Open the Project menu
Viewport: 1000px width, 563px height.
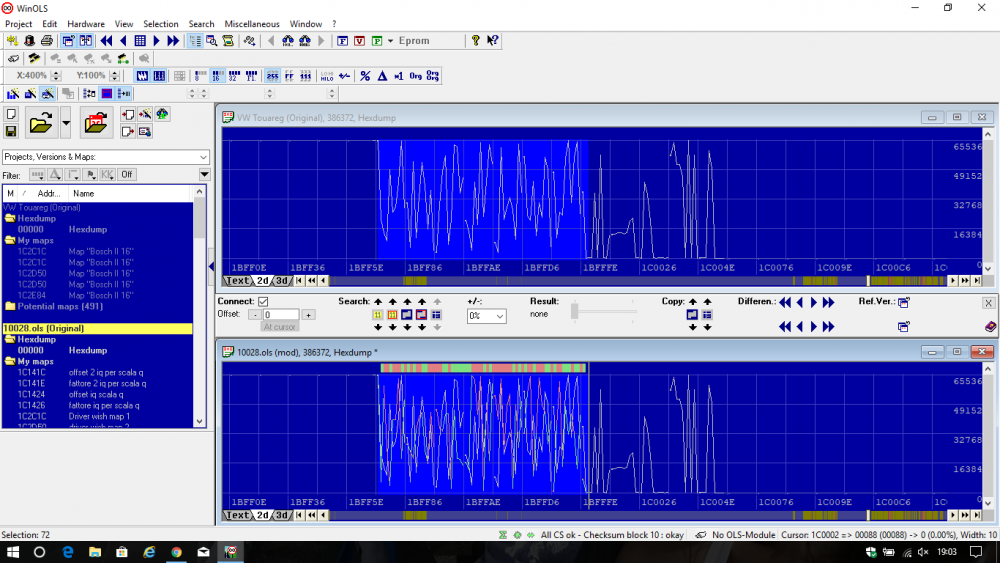click(18, 24)
